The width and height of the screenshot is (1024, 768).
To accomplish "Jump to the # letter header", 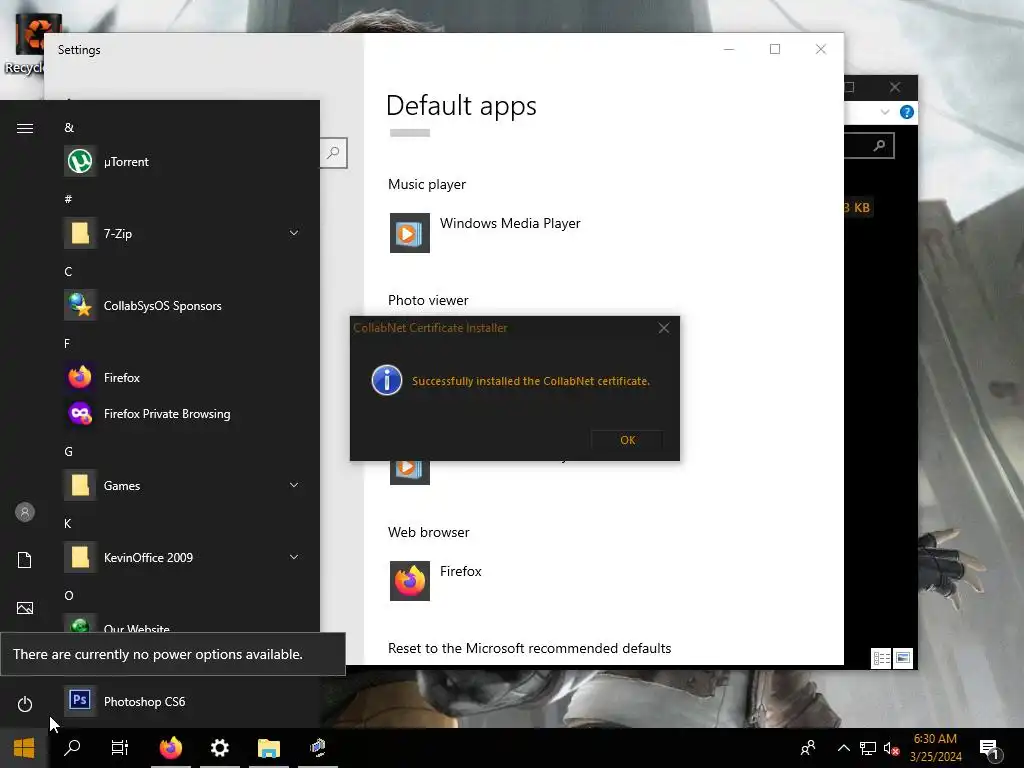I will 68,199.
